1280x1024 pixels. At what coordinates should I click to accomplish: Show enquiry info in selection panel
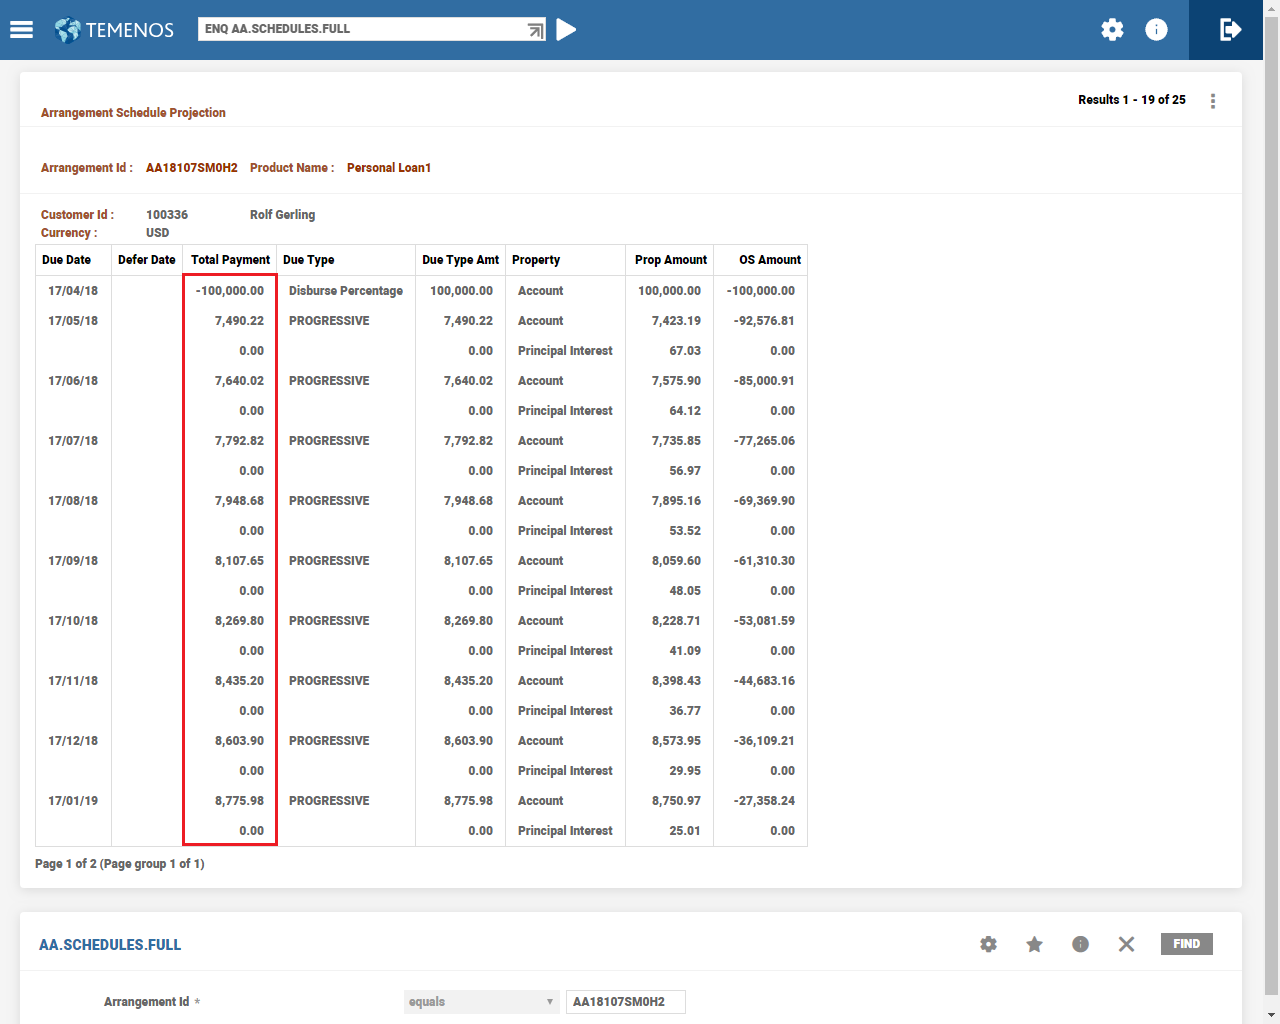pos(1080,944)
